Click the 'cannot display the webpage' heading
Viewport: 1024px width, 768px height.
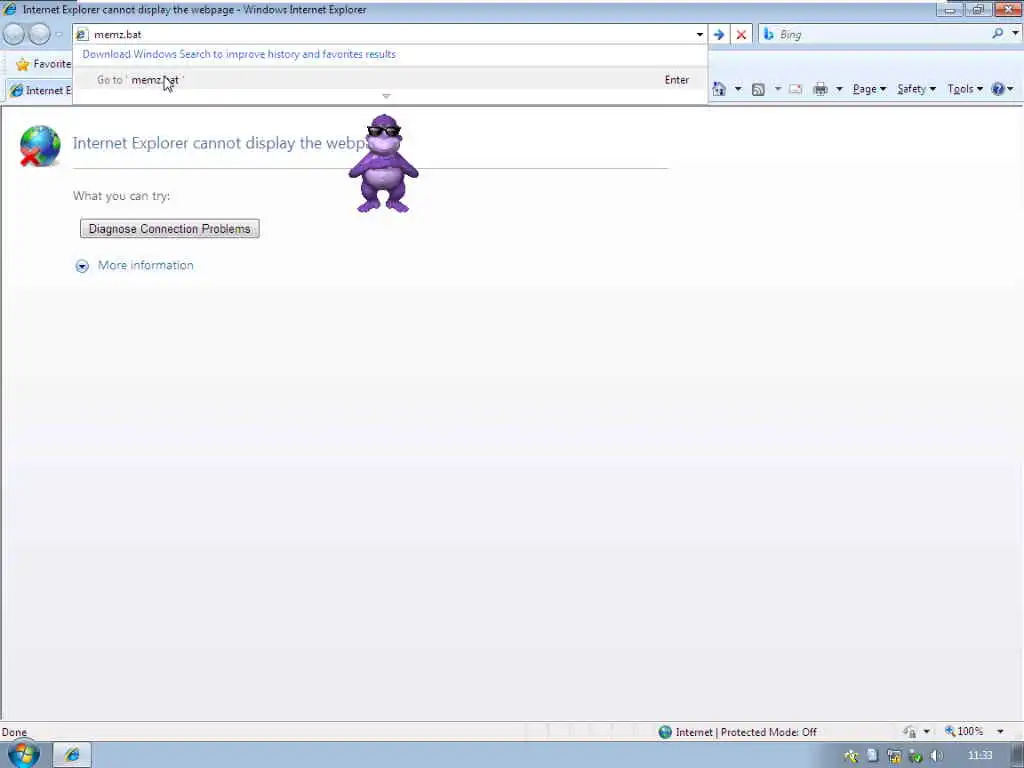(220, 143)
